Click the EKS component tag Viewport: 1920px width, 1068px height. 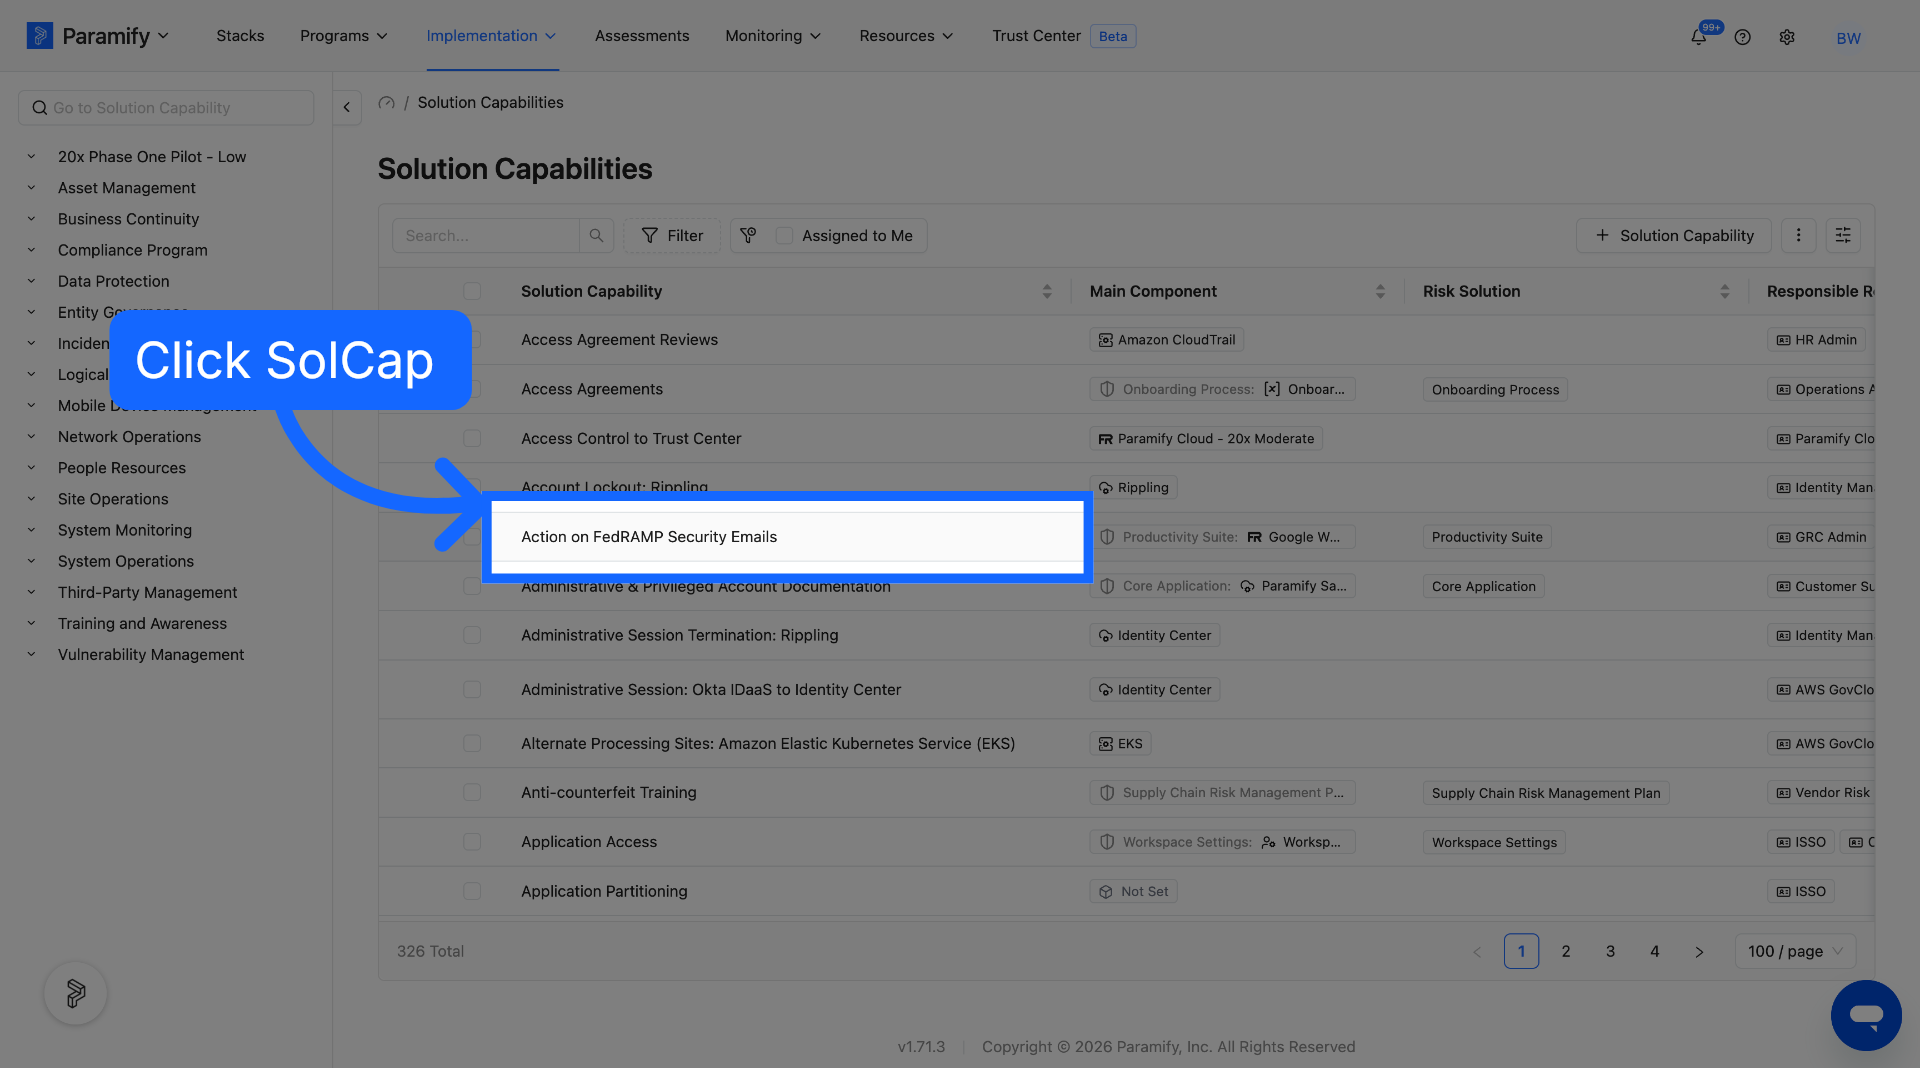pos(1120,743)
